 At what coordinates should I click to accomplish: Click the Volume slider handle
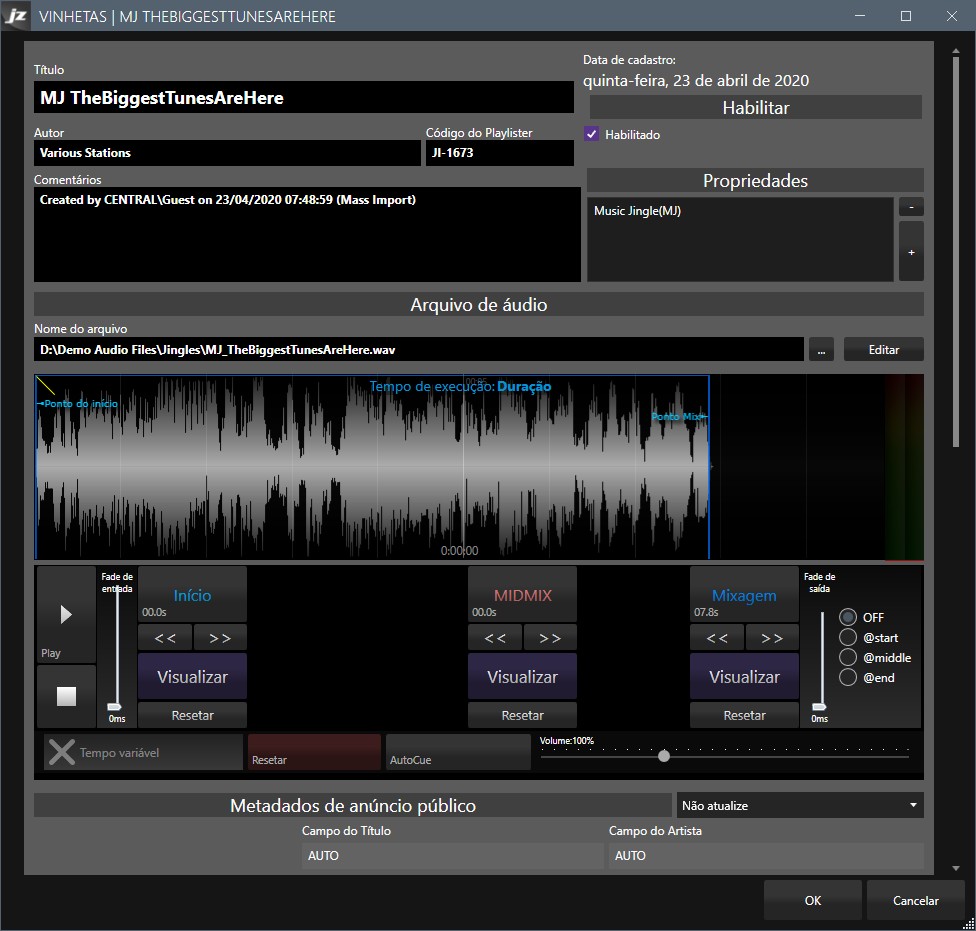tap(664, 756)
